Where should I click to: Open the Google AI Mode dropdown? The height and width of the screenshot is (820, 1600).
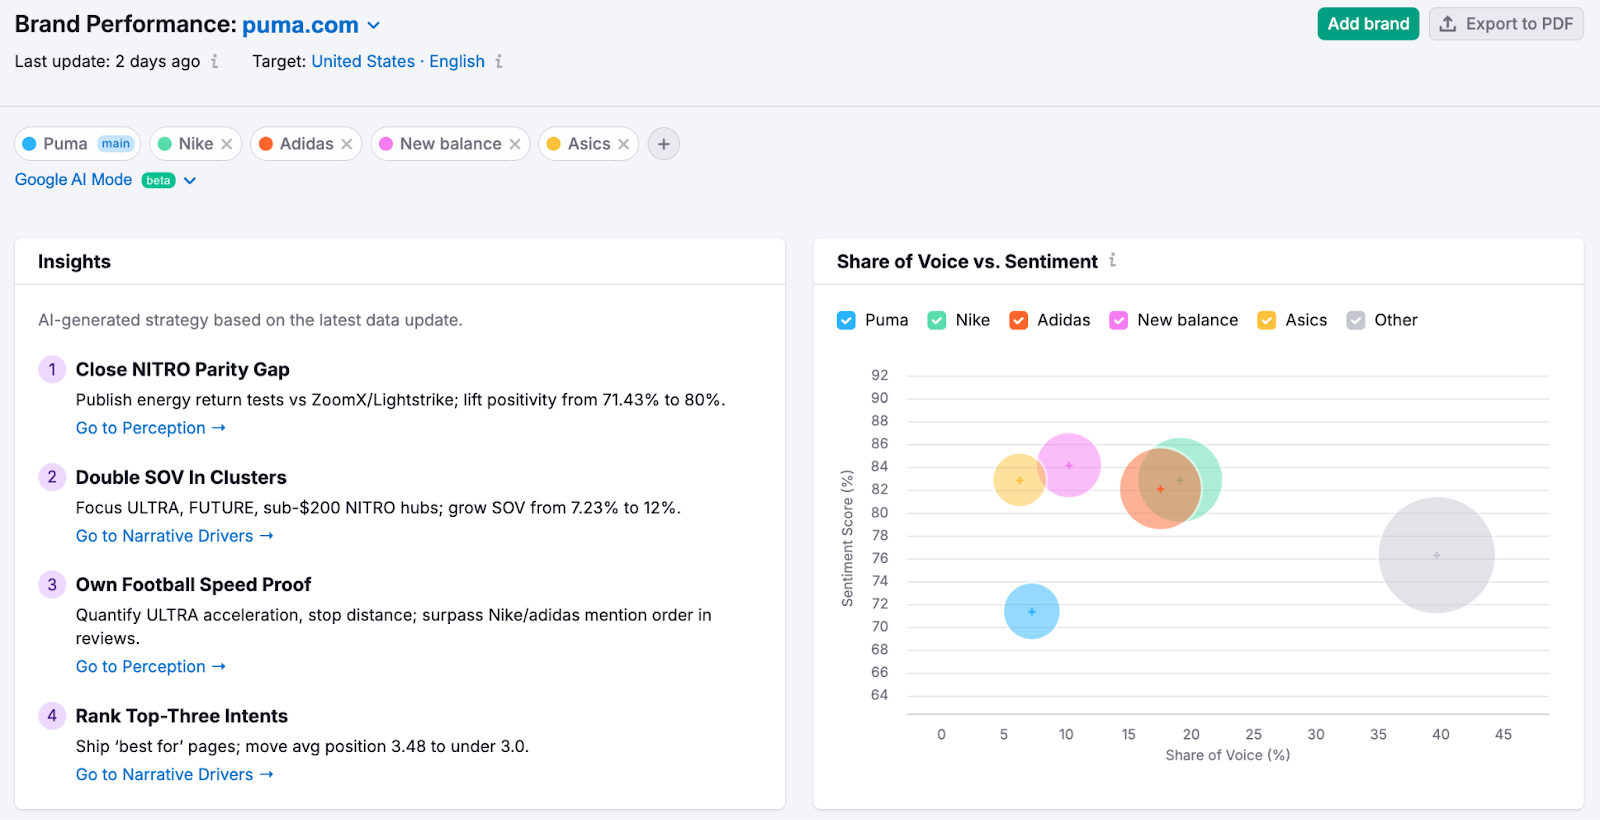(x=190, y=181)
